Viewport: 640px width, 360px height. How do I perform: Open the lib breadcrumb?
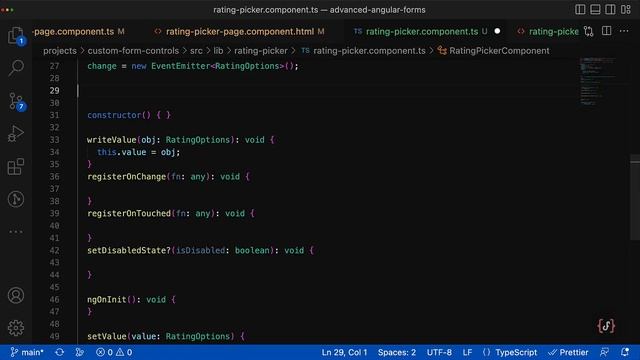[218, 51]
